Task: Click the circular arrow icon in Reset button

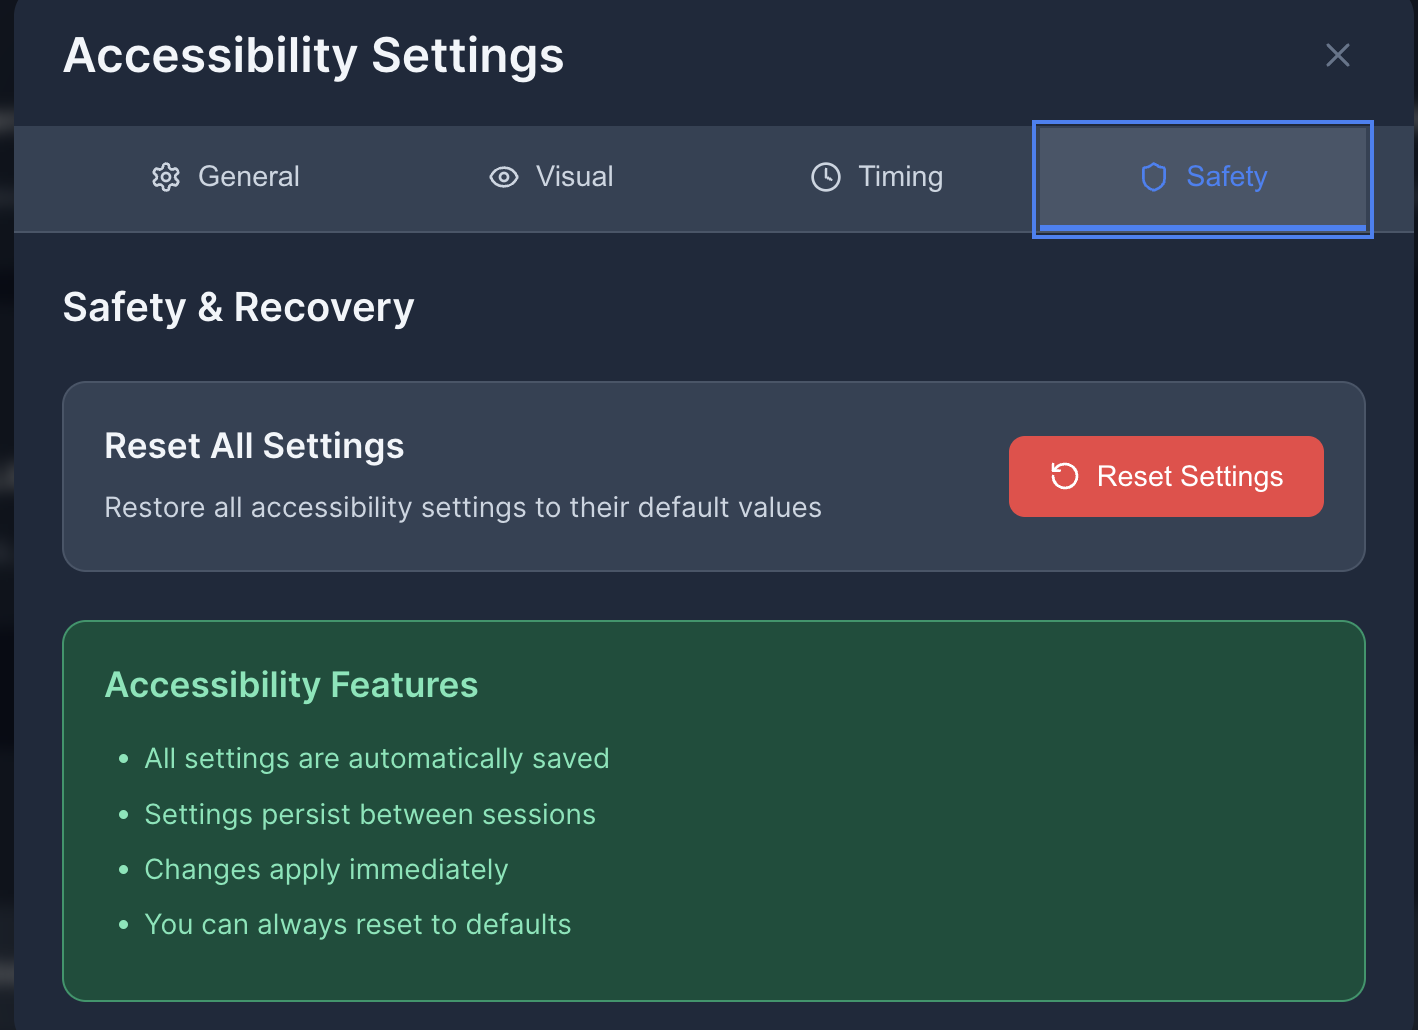Action: tap(1065, 476)
